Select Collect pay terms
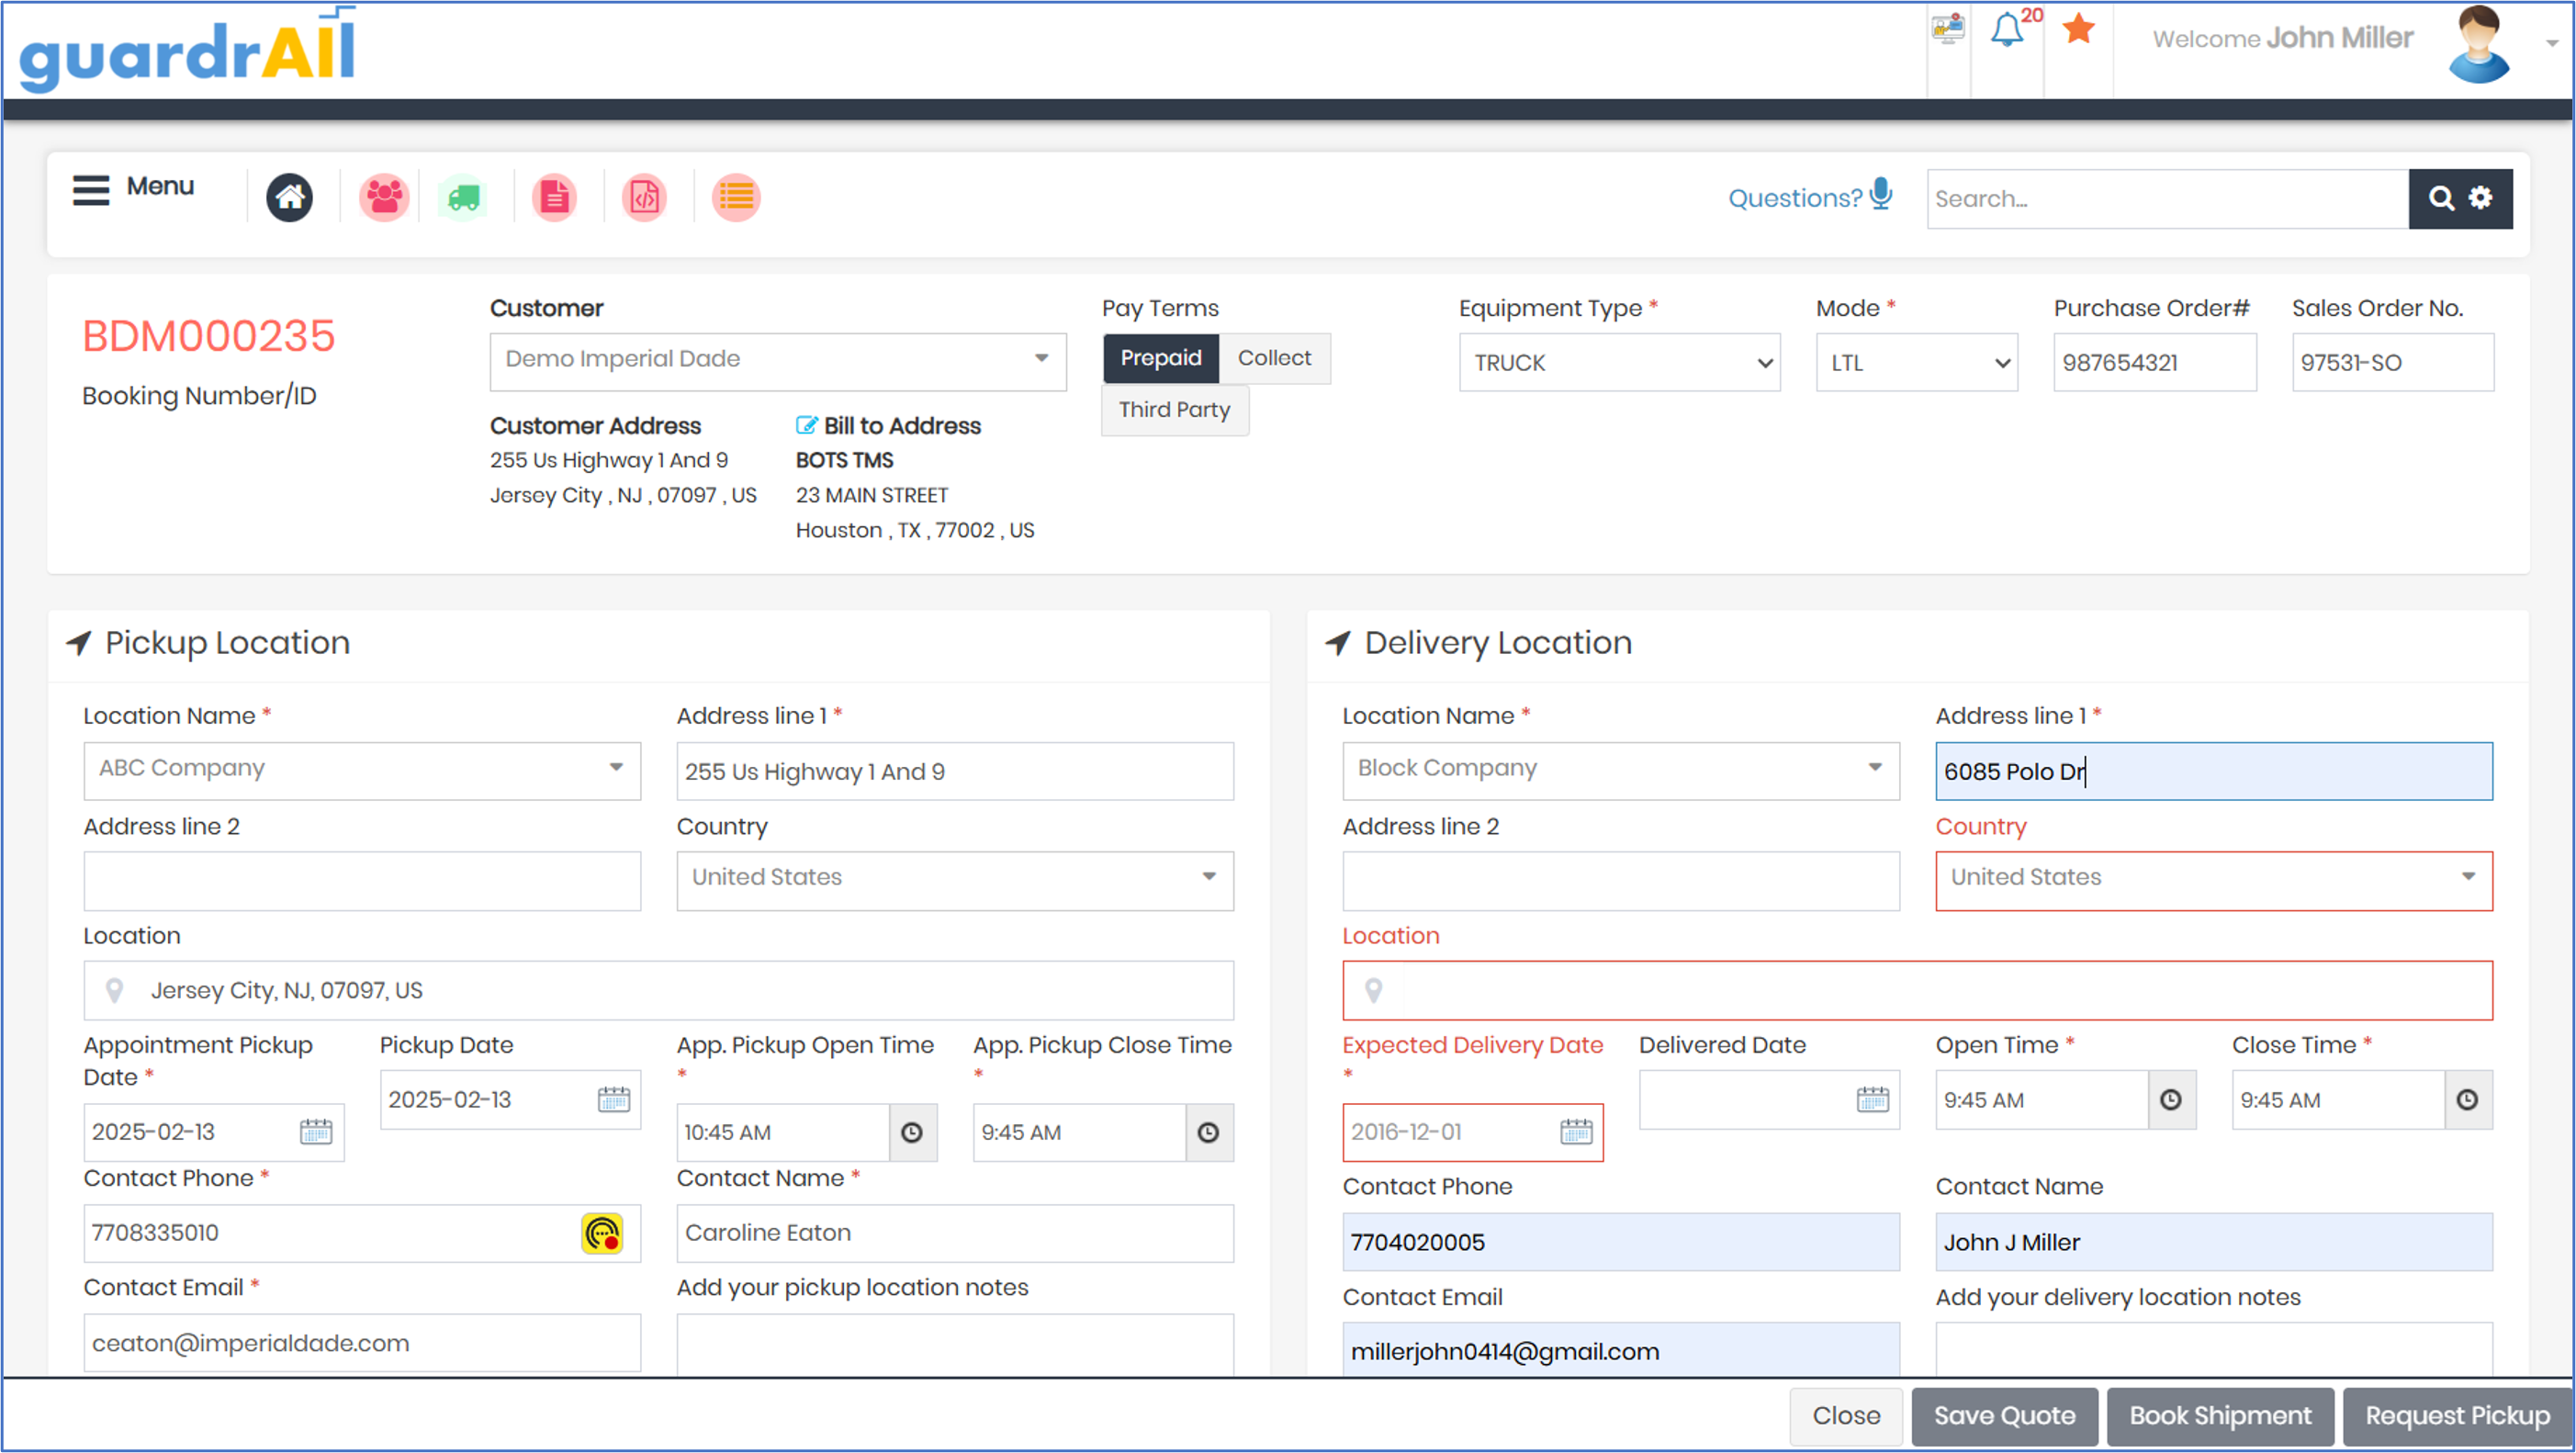The width and height of the screenshot is (2576, 1453). (1274, 358)
